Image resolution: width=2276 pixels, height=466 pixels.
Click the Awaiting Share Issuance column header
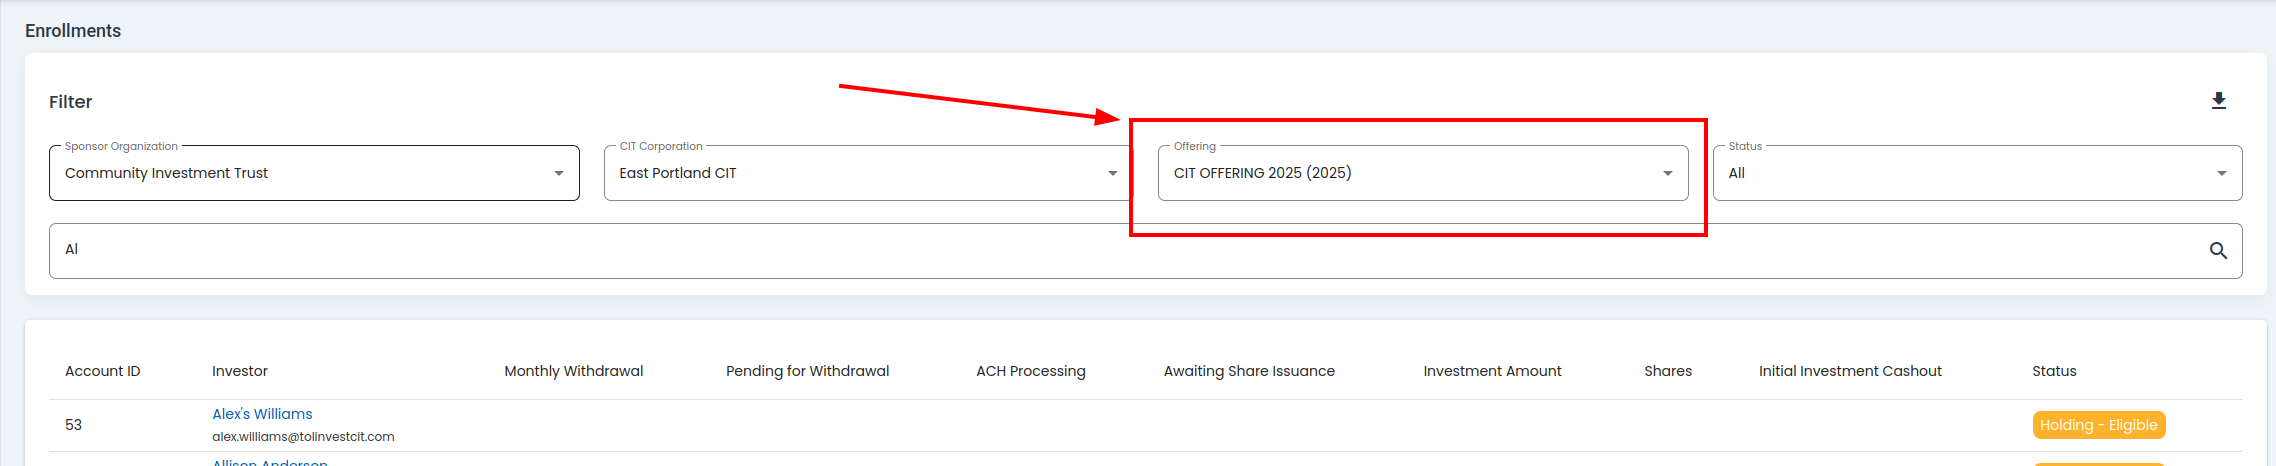click(x=1249, y=371)
